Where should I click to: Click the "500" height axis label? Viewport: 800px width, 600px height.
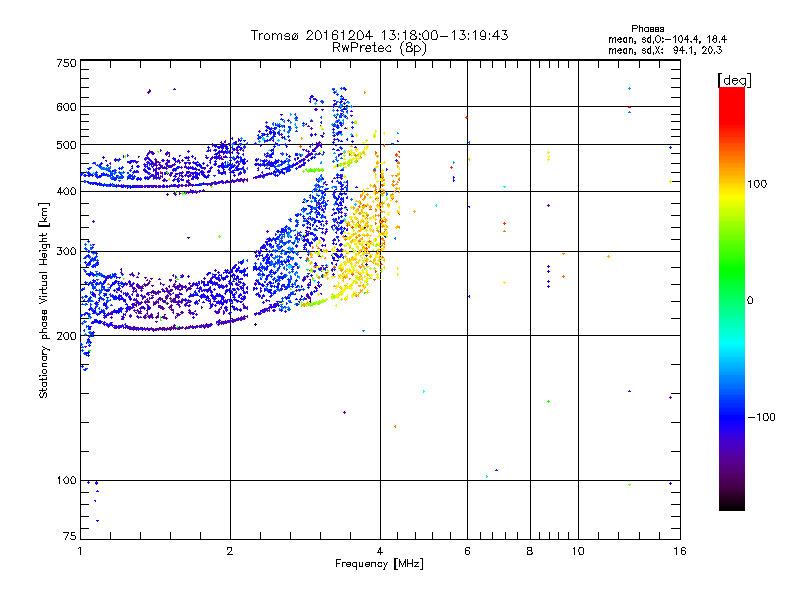tap(66, 145)
